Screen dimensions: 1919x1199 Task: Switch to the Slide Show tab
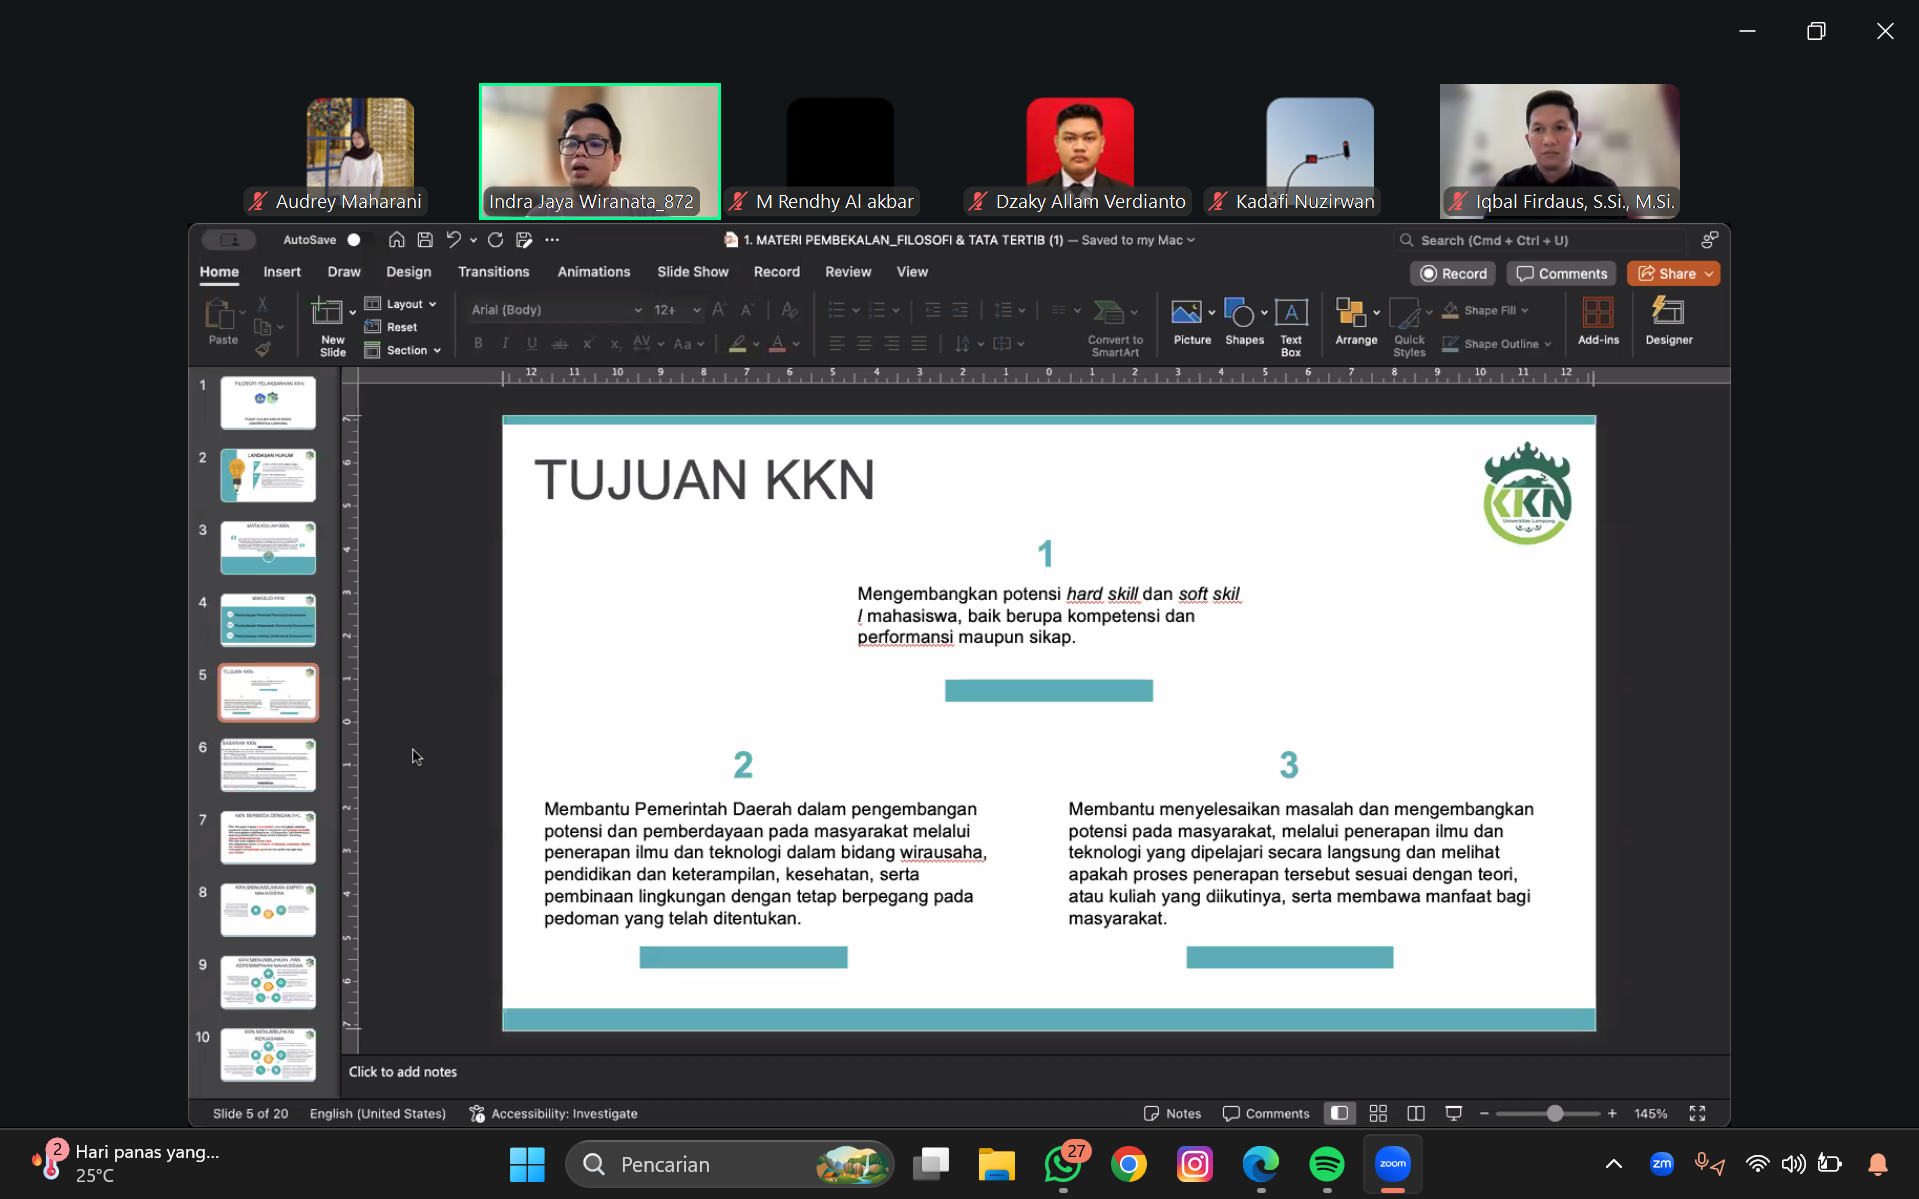pyautogui.click(x=692, y=272)
